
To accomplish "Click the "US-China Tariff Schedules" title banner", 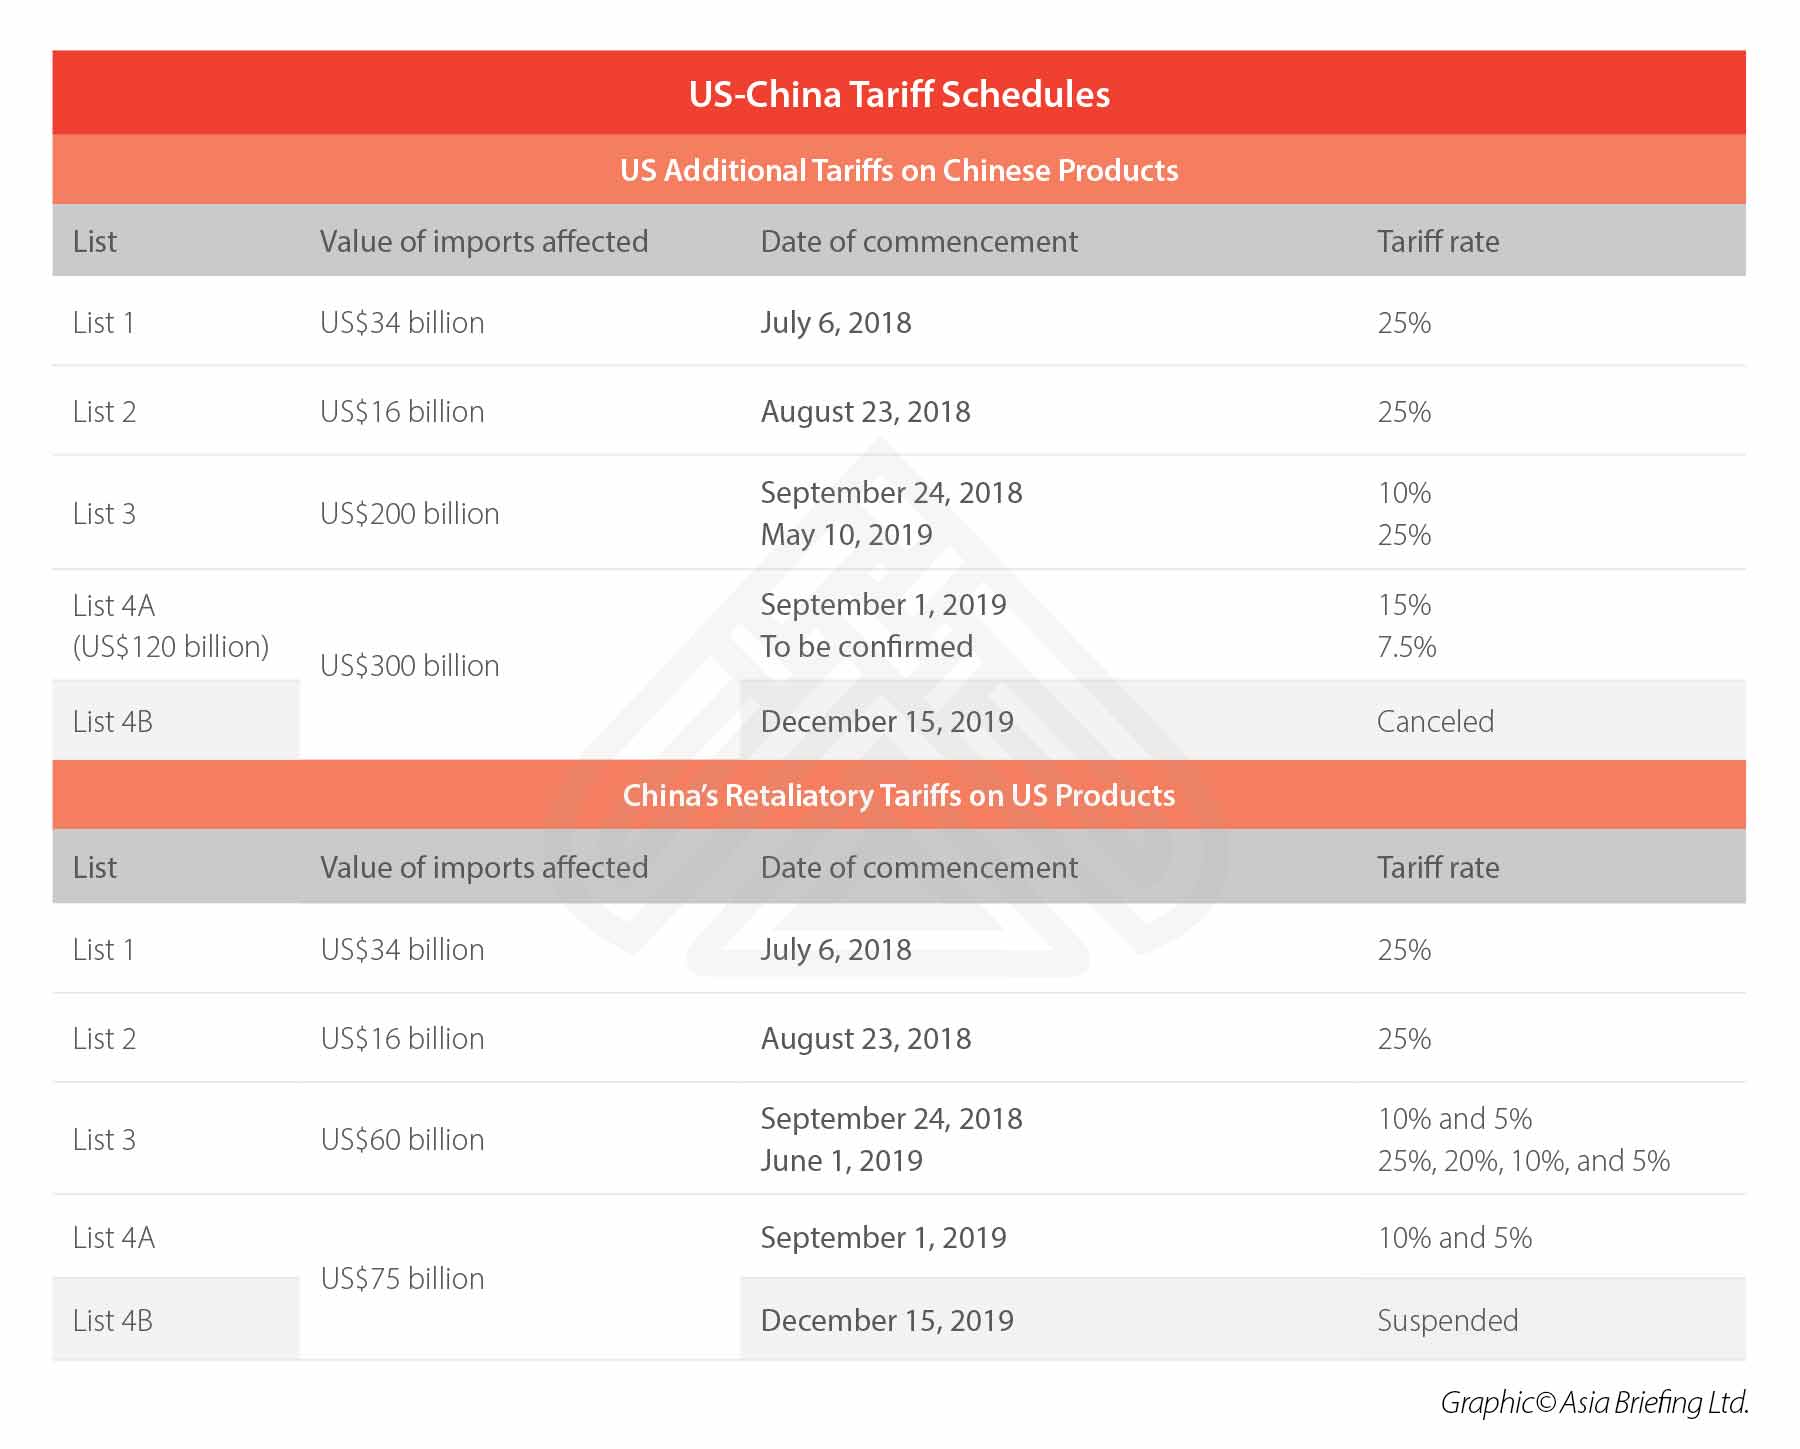I will (x=899, y=94).
